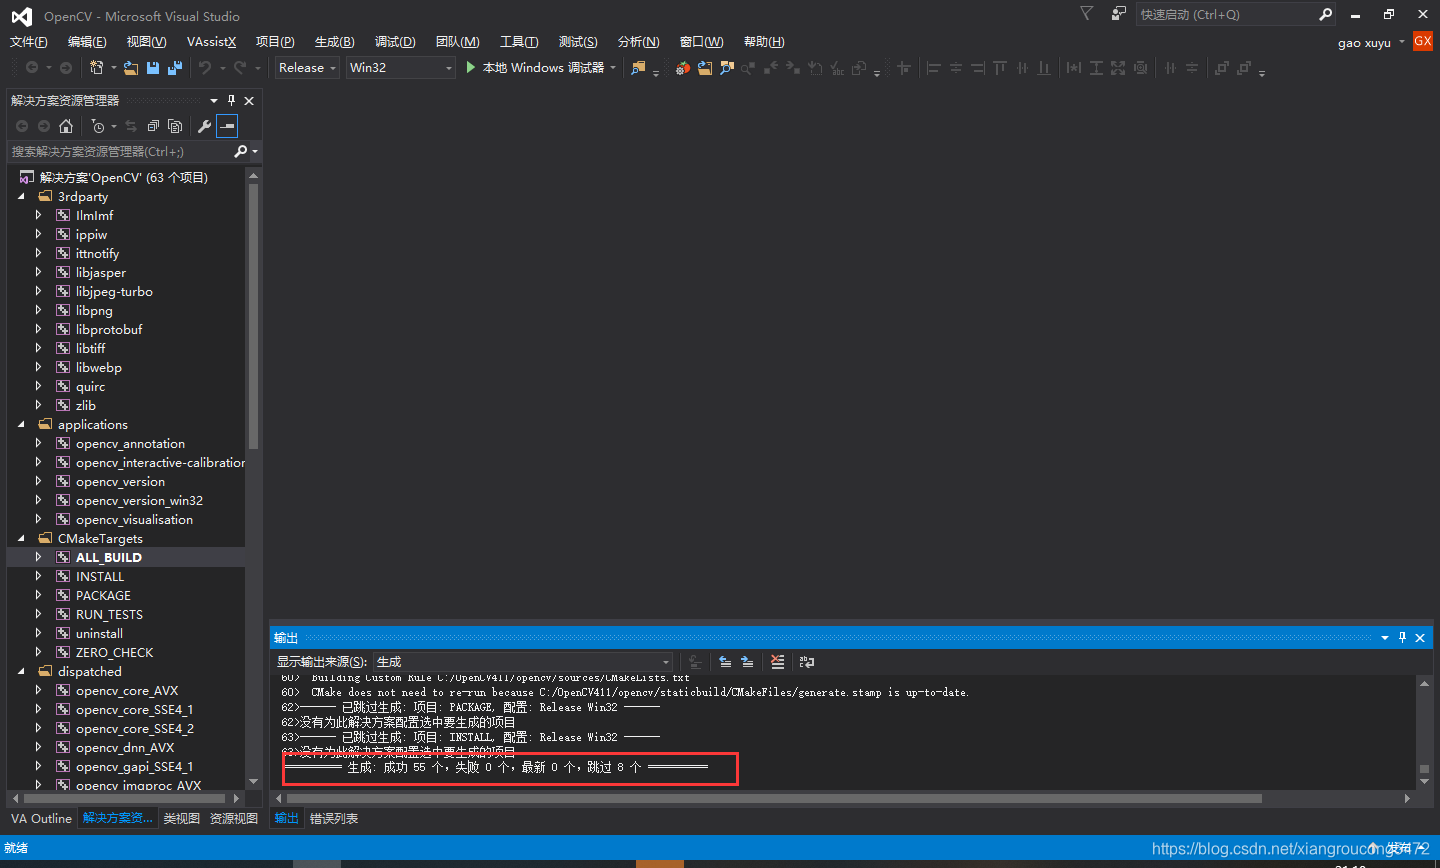Image resolution: width=1440 pixels, height=868 pixels.
Task: Click the Align Lefts layout toolbar icon
Action: [933, 68]
